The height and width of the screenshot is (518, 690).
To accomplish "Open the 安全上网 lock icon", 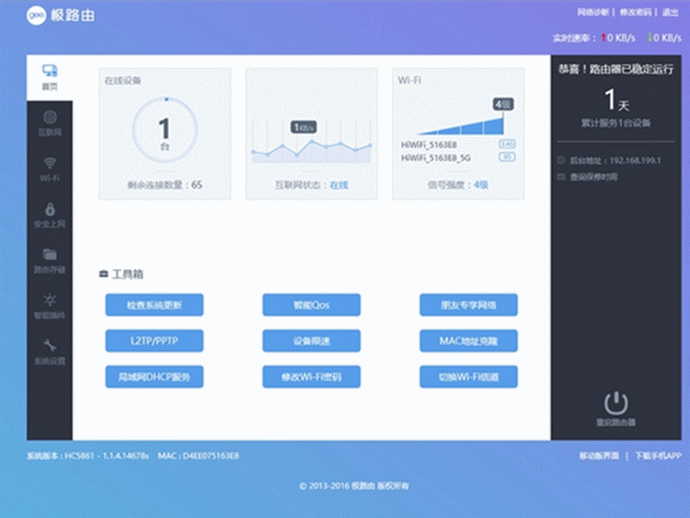I will pos(50,209).
